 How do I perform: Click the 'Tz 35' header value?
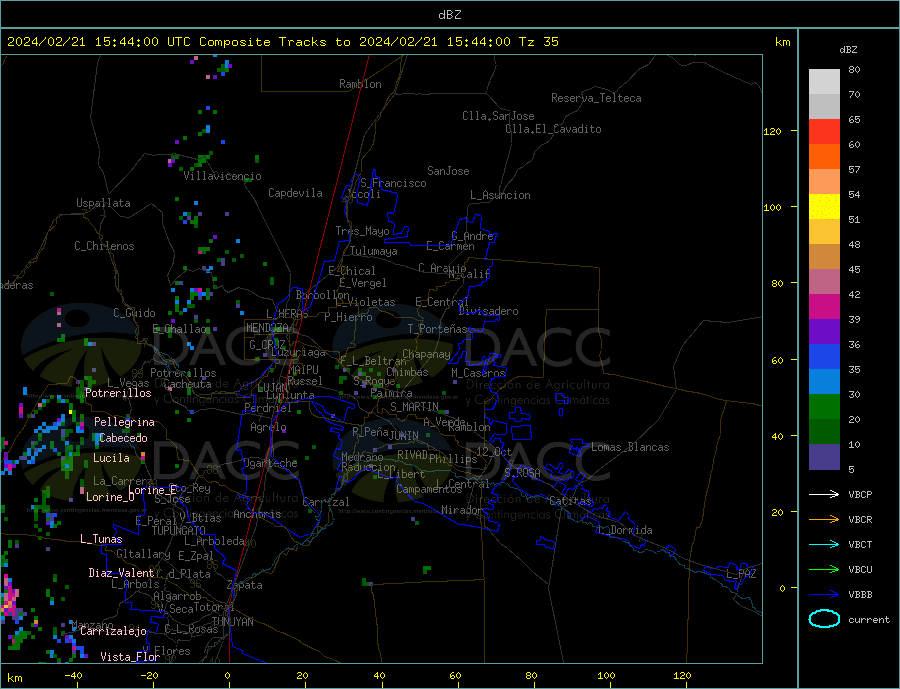538,42
